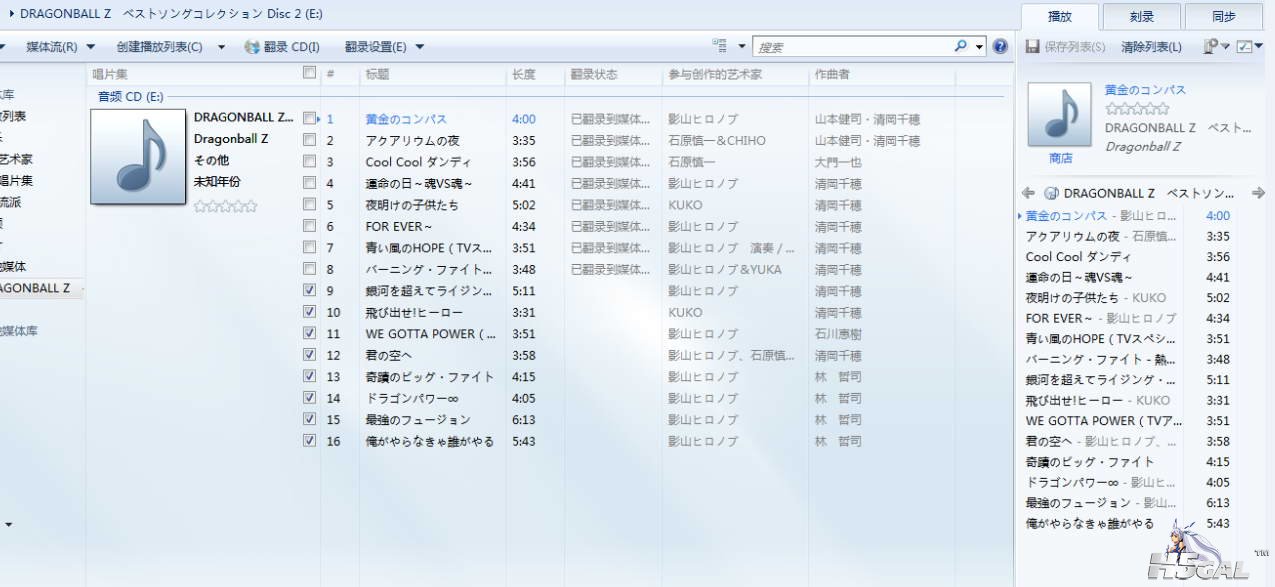
Task: Select the 唱片集 item in the left sidebar
Action: click(x=16, y=180)
